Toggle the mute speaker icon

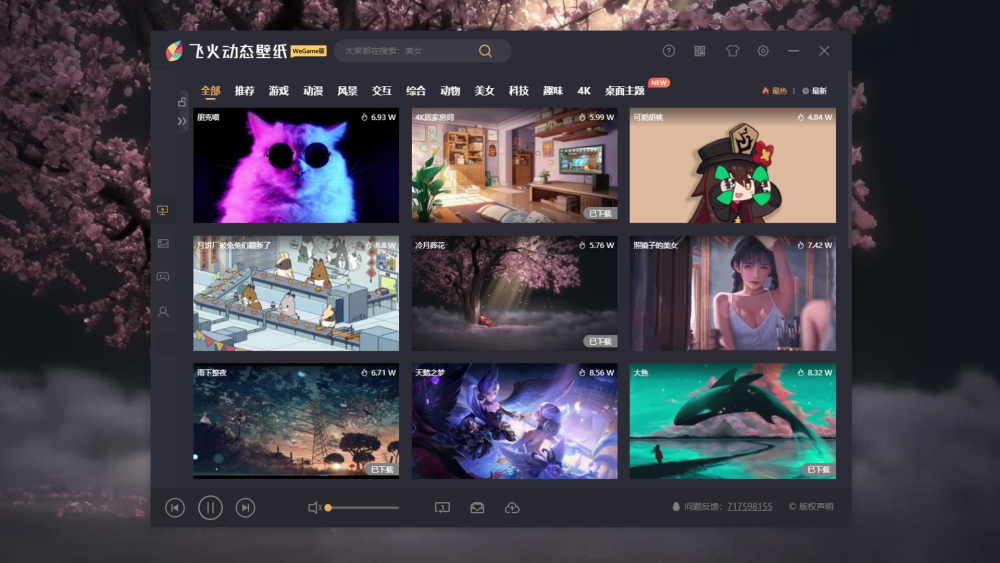point(314,508)
